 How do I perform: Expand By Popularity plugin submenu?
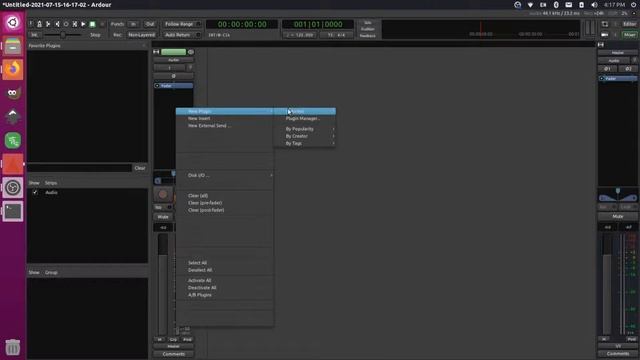coord(305,129)
